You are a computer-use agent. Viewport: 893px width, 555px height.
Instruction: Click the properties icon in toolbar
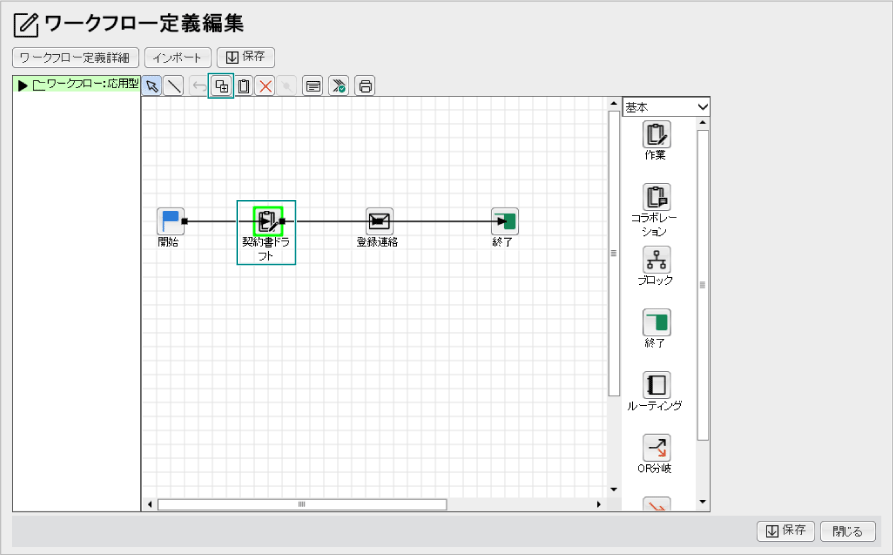(313, 86)
